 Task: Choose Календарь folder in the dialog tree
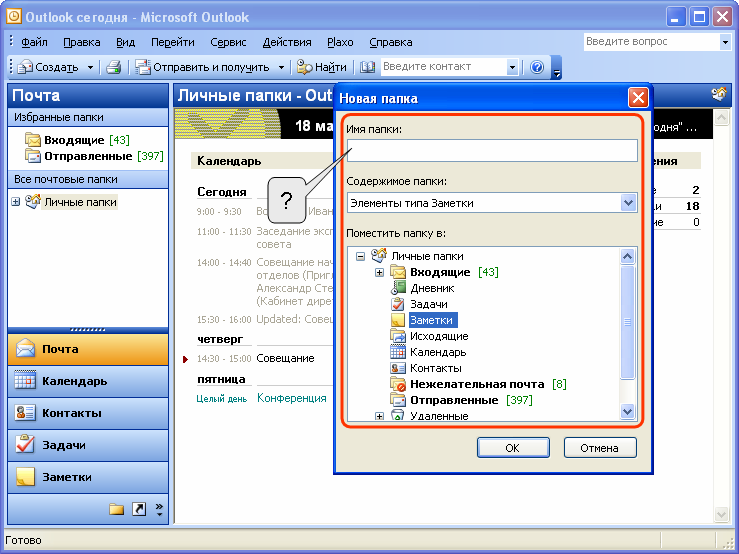coord(437,352)
